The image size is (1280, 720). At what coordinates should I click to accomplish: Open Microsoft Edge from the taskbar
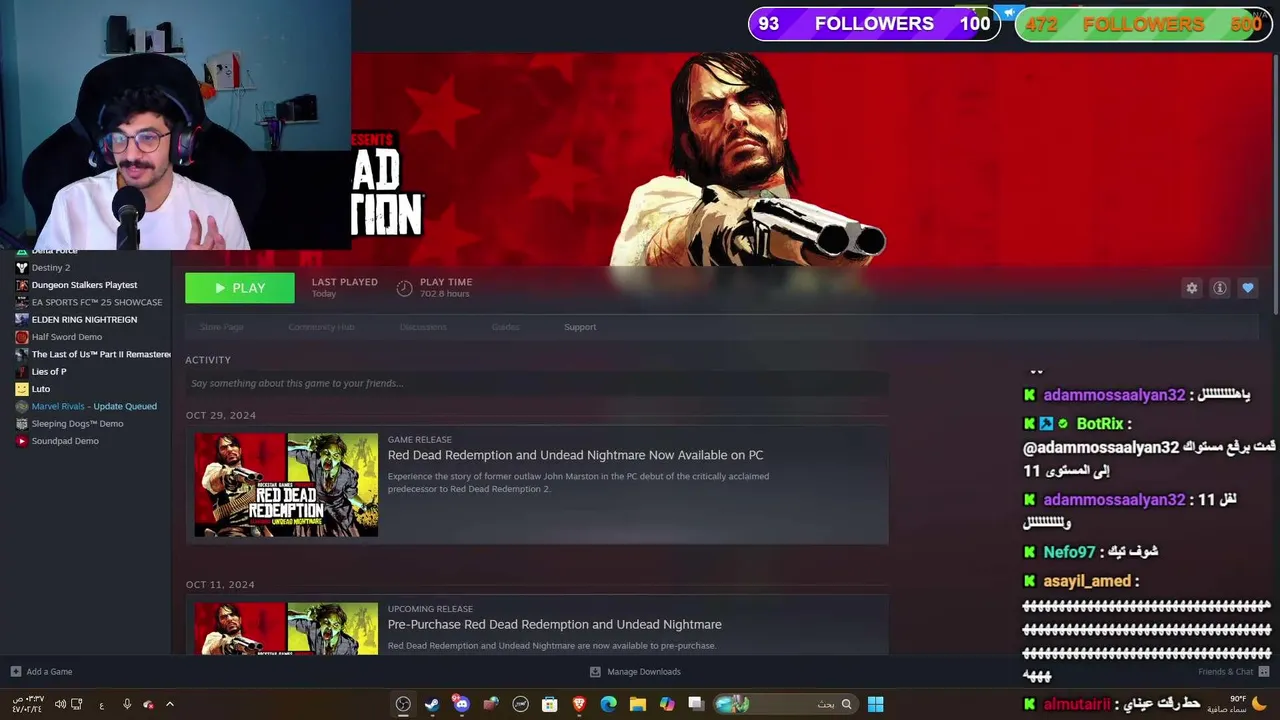[x=608, y=704]
